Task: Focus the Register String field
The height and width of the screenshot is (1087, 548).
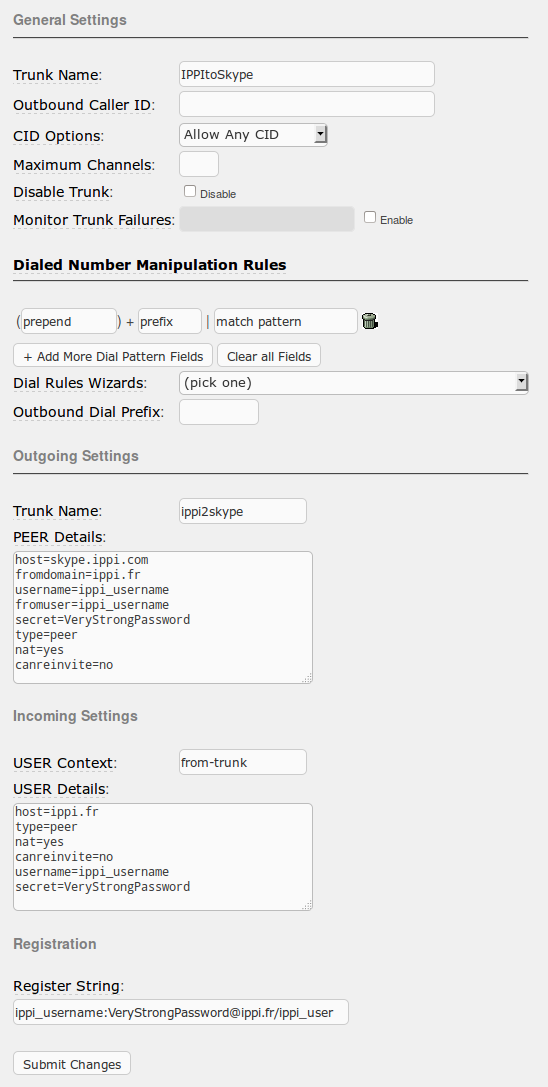Action: tap(180, 1012)
